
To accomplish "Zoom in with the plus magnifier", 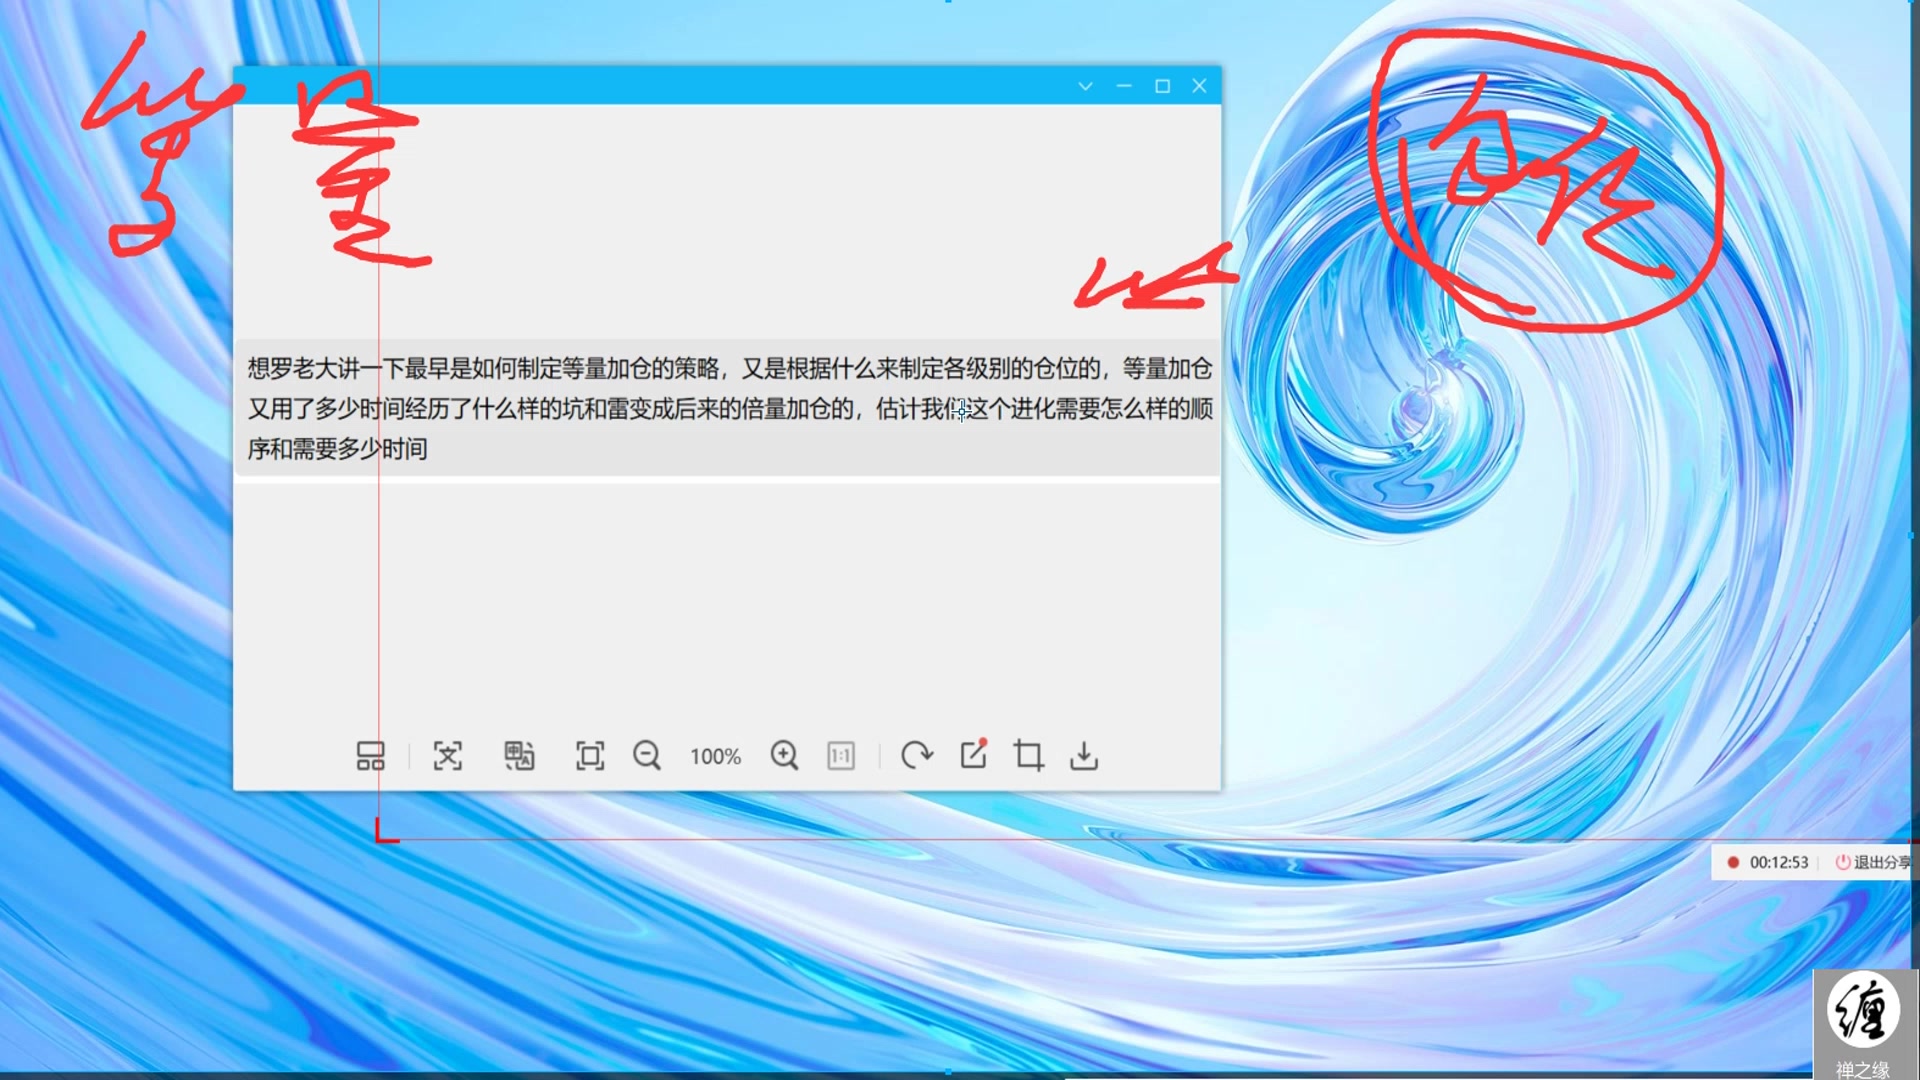I will 784,756.
